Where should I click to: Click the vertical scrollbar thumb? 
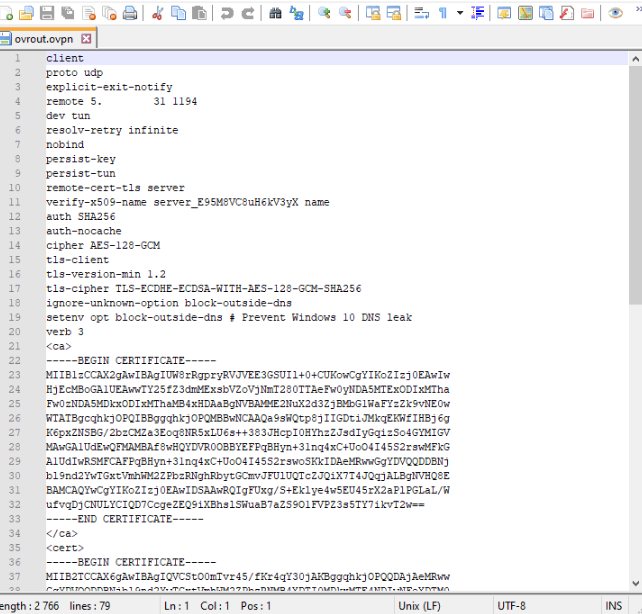pos(635,180)
